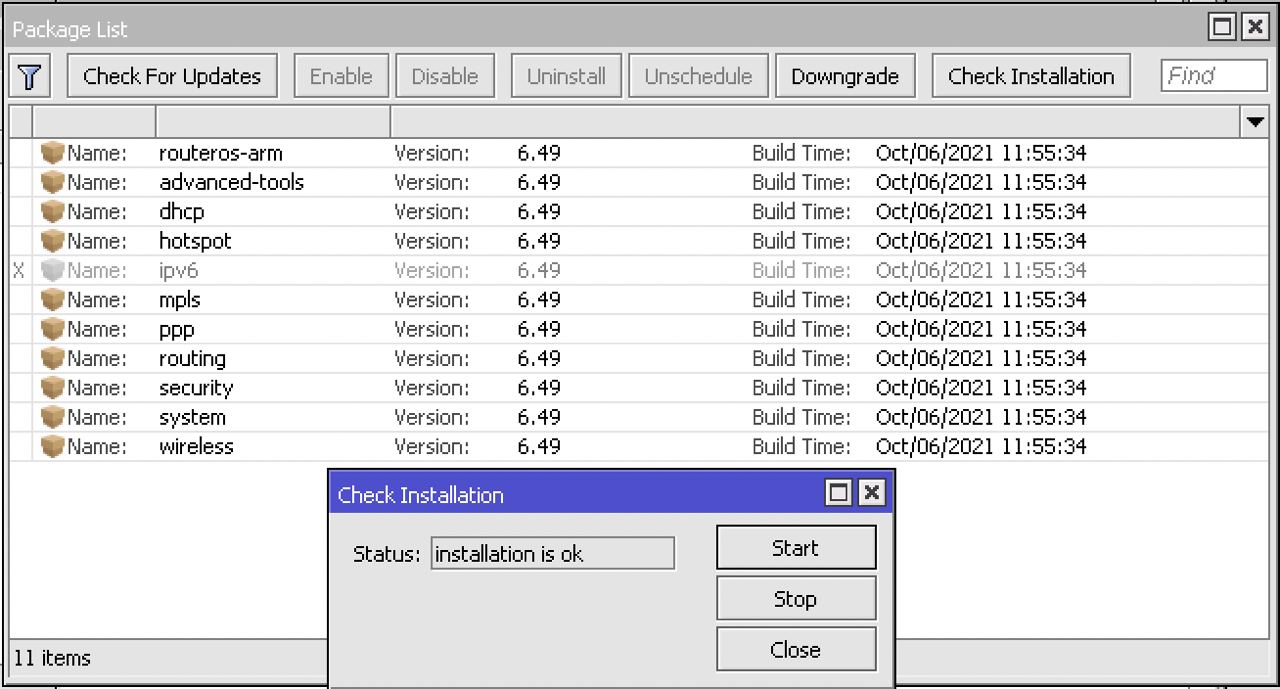Select the routing package icon

point(52,358)
